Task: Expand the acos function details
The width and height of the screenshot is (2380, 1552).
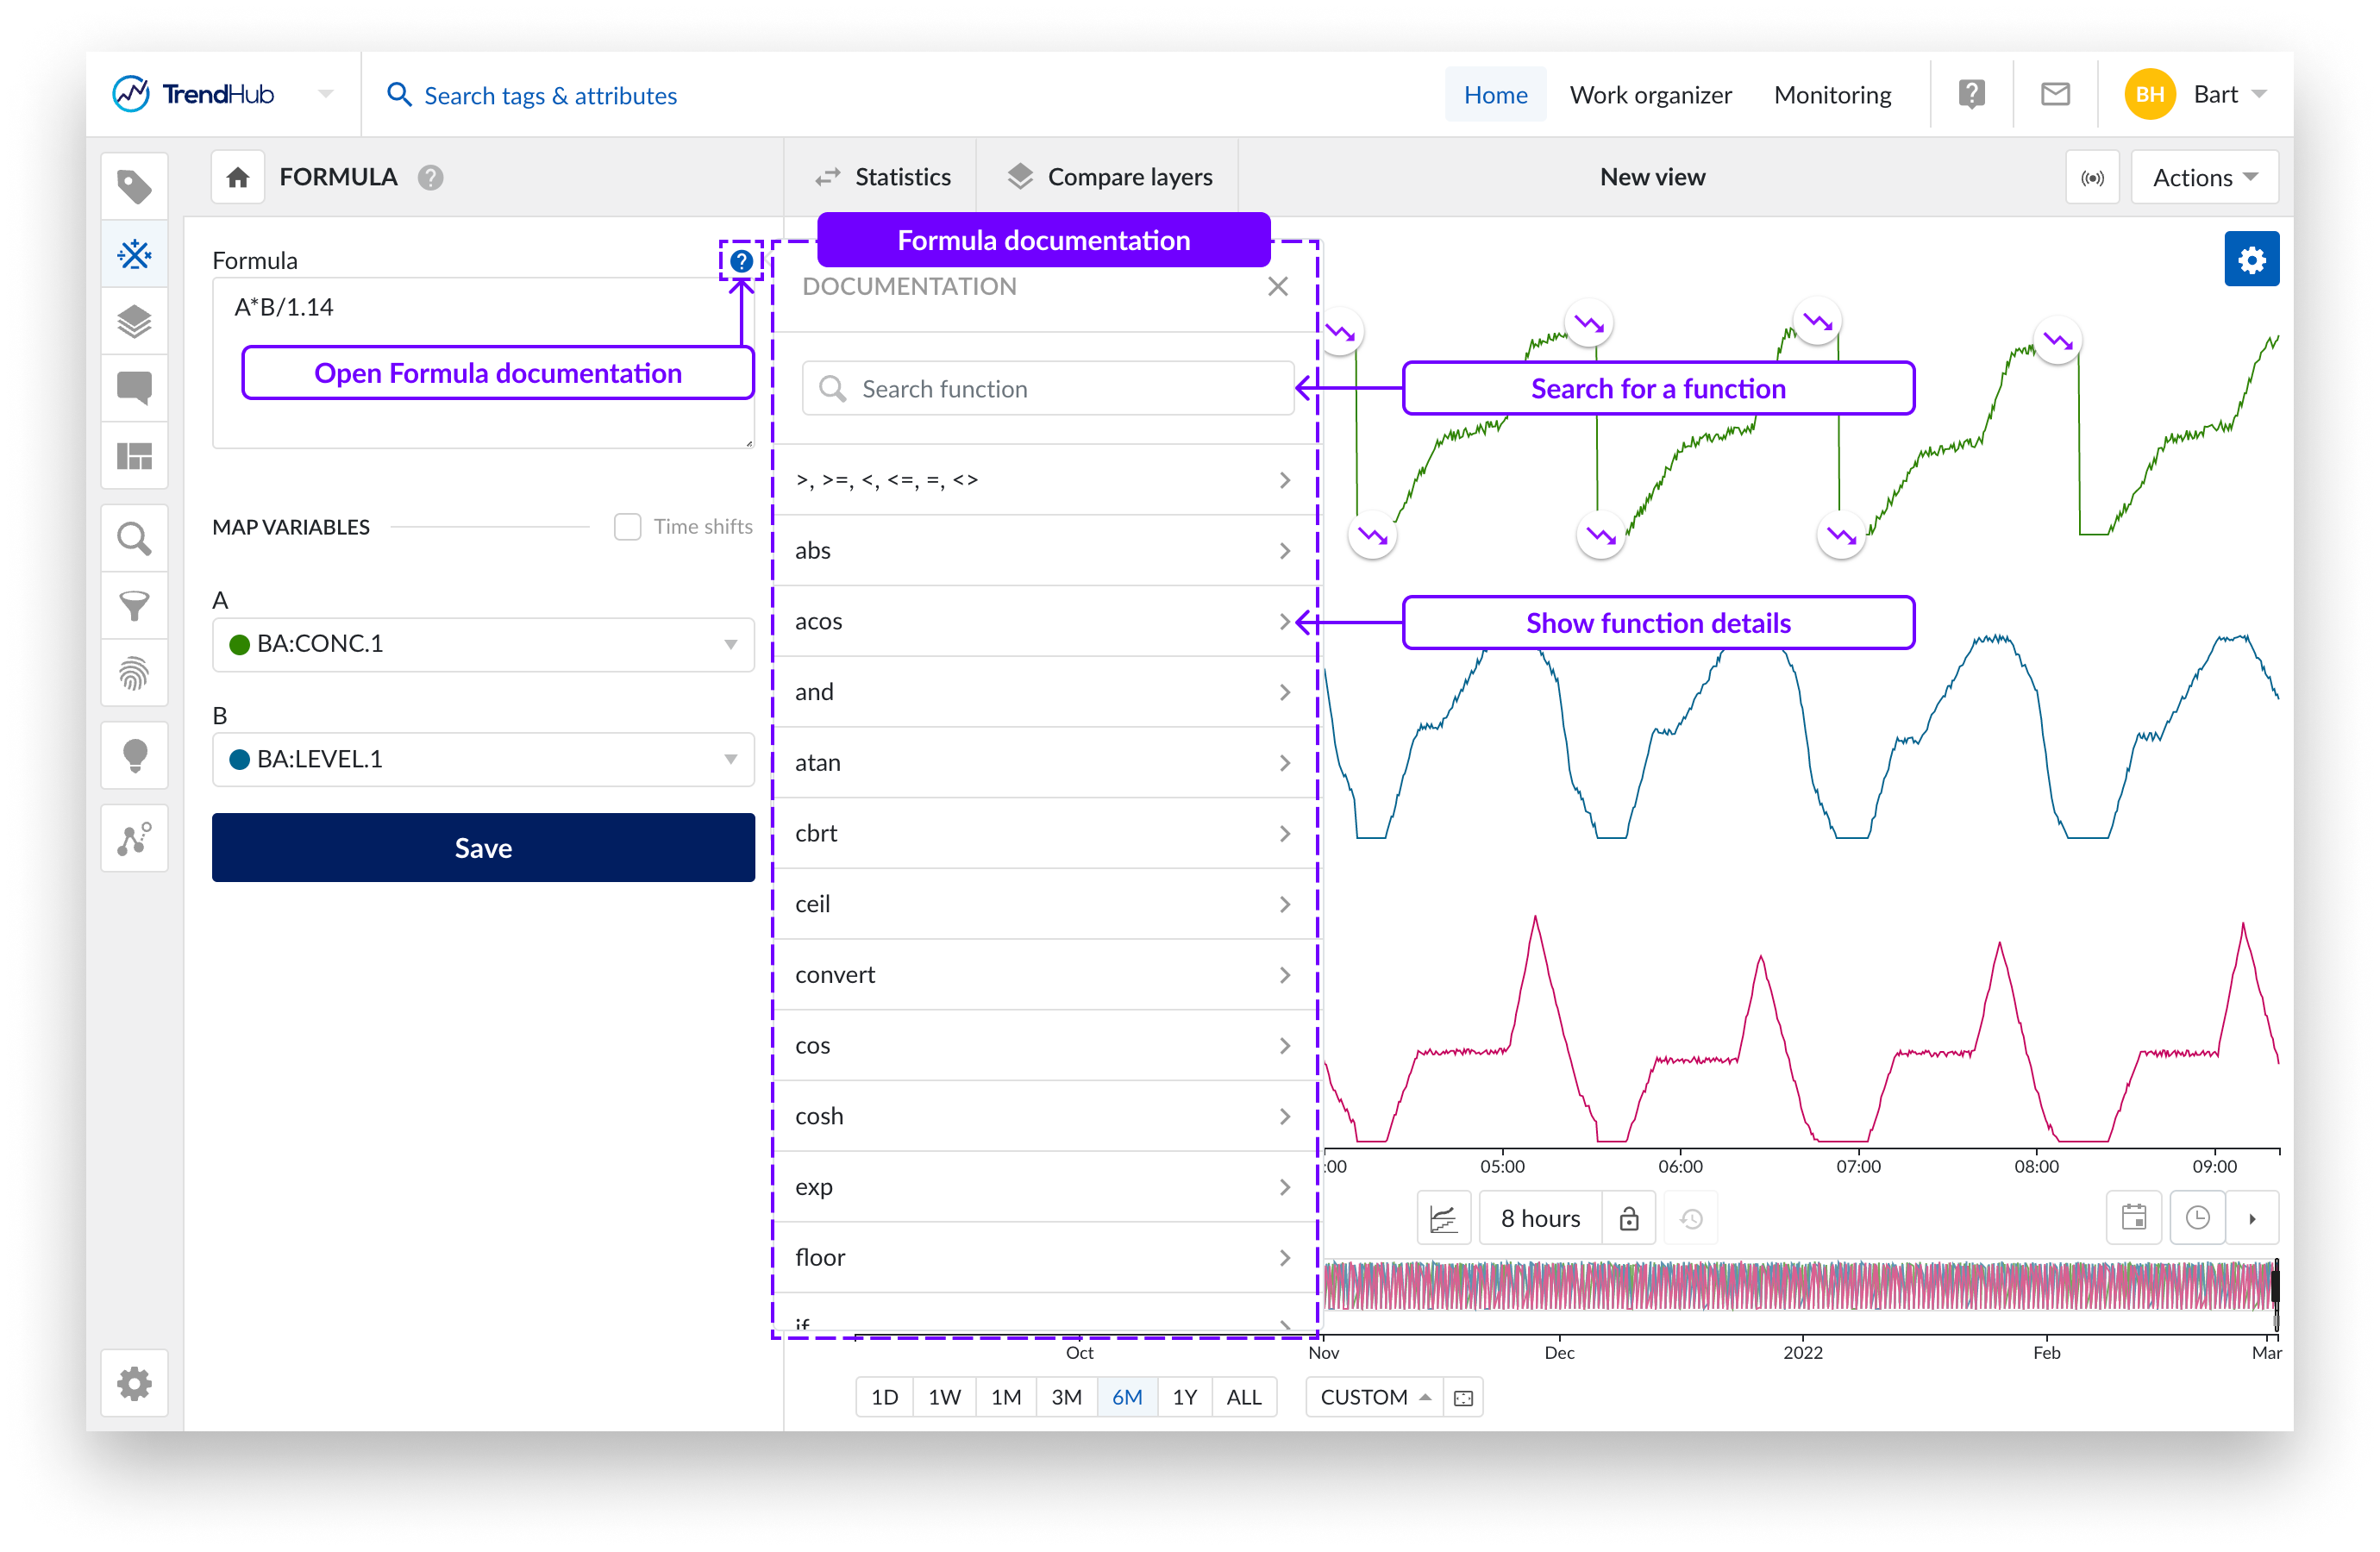Action: click(x=1284, y=621)
